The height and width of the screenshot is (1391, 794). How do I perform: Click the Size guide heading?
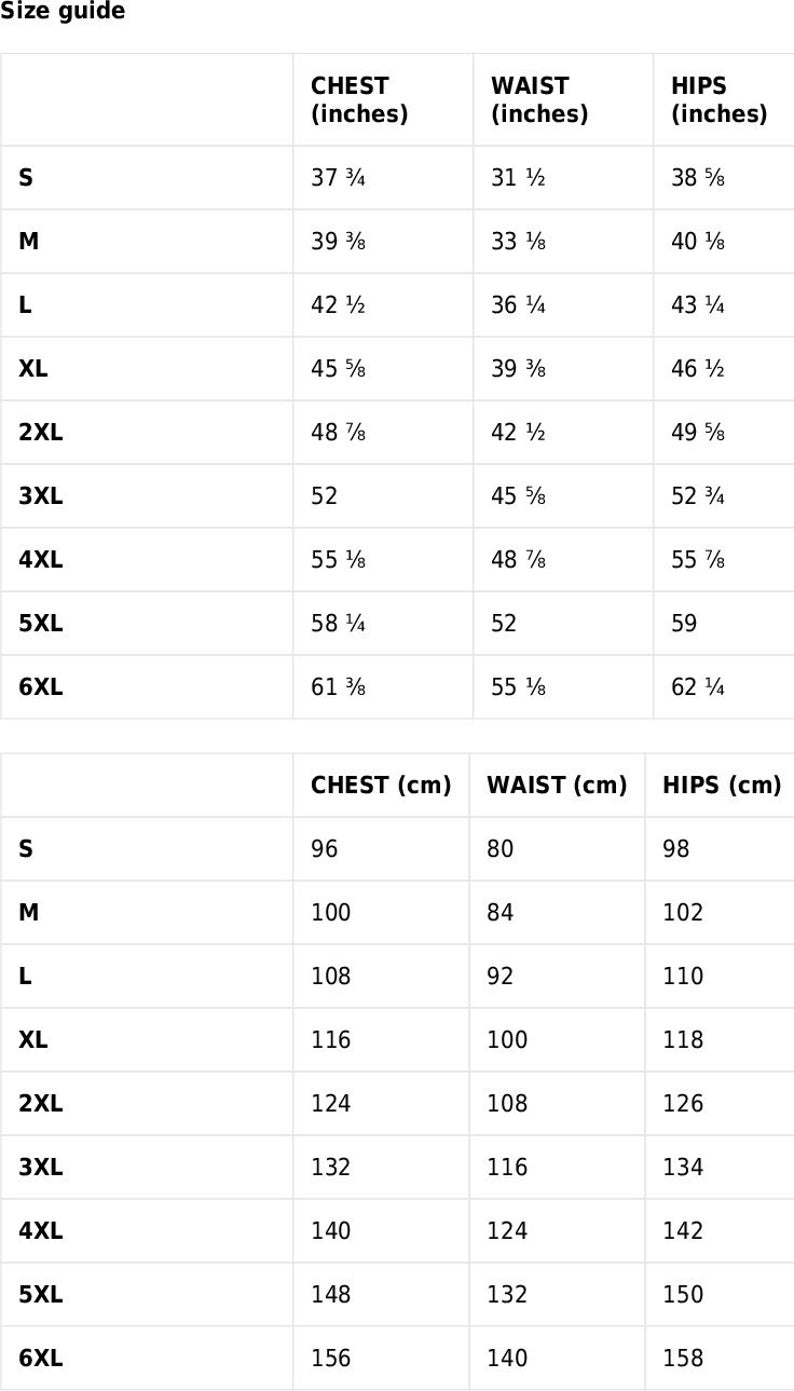(63, 12)
